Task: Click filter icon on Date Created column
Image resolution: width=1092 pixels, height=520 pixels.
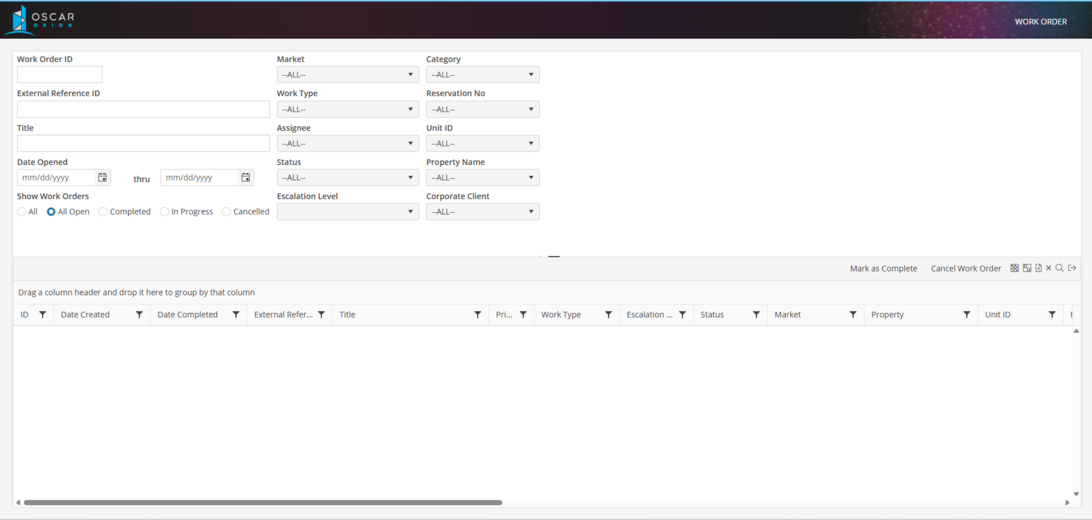Action: (x=139, y=315)
